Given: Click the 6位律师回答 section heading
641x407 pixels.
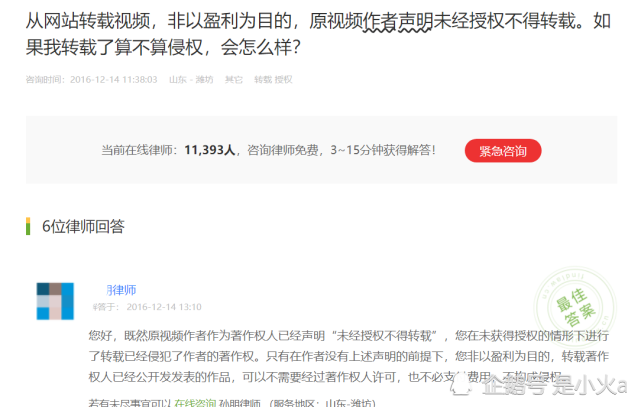Looking at the screenshot, I should [83, 226].
